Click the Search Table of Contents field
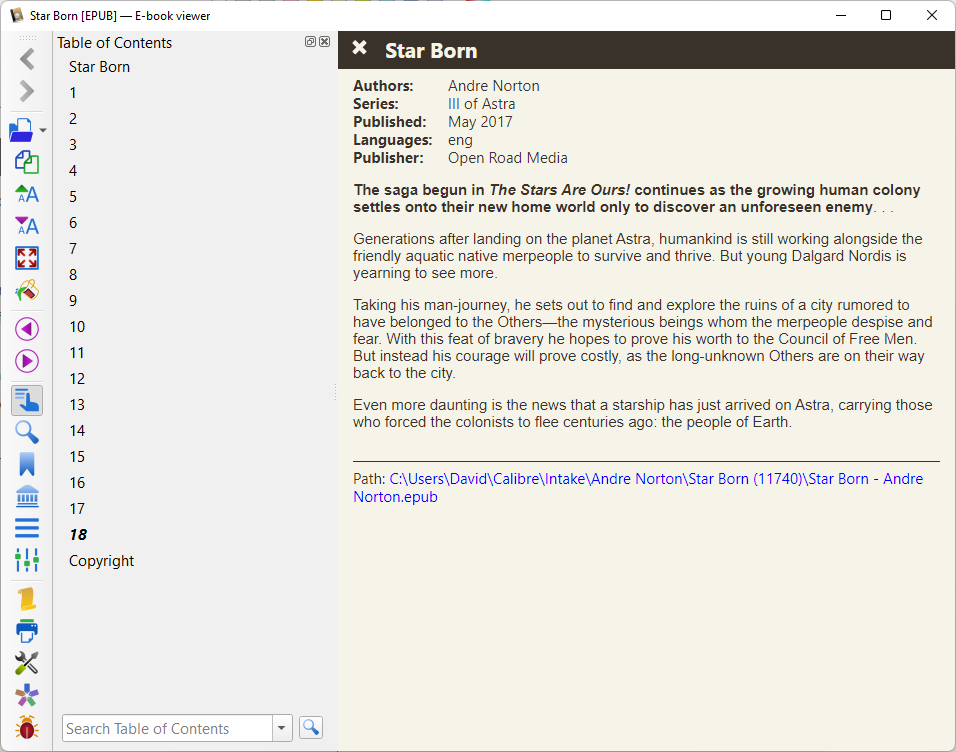Image resolution: width=956 pixels, height=752 pixels. (x=167, y=728)
